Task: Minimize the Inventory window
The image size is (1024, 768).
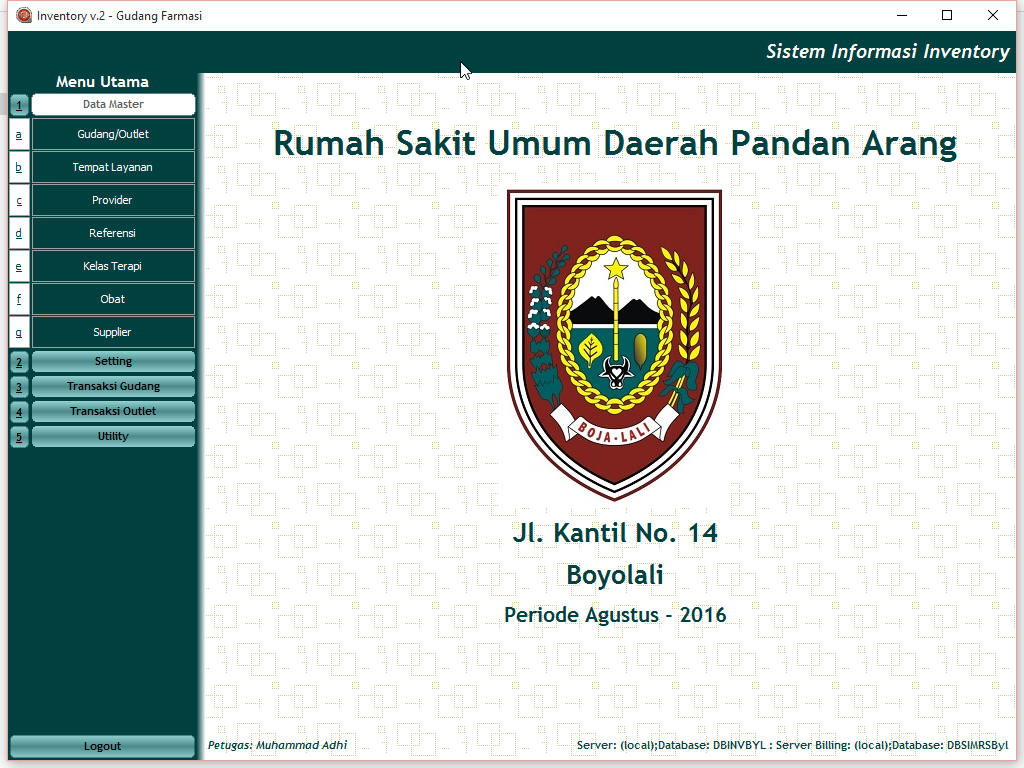Action: [902, 15]
